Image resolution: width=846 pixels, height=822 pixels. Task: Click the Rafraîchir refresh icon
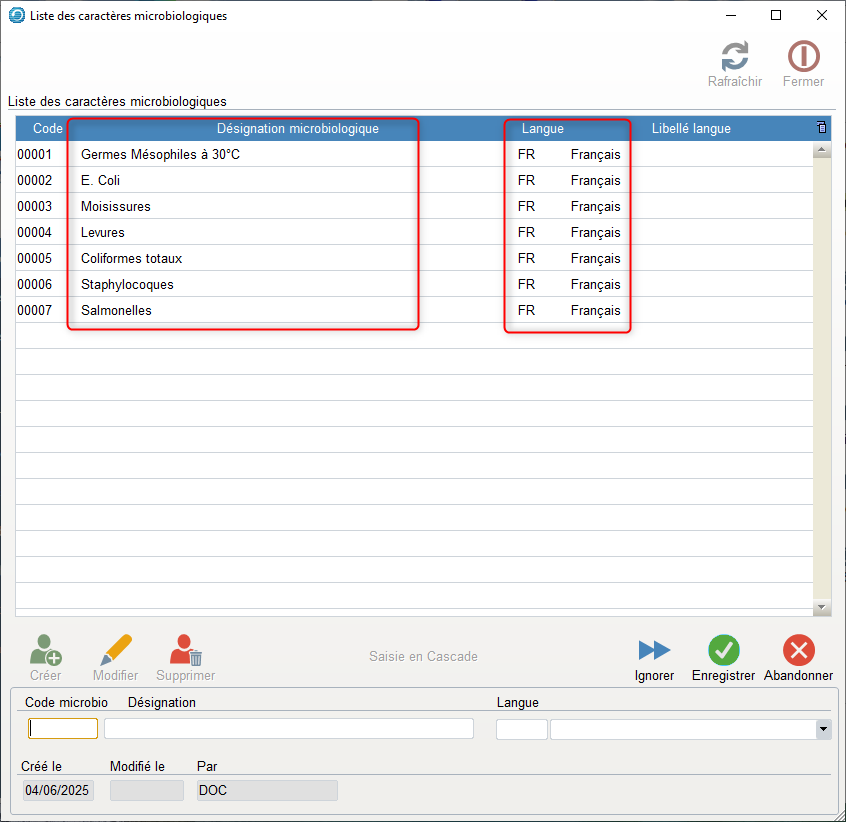[x=735, y=56]
